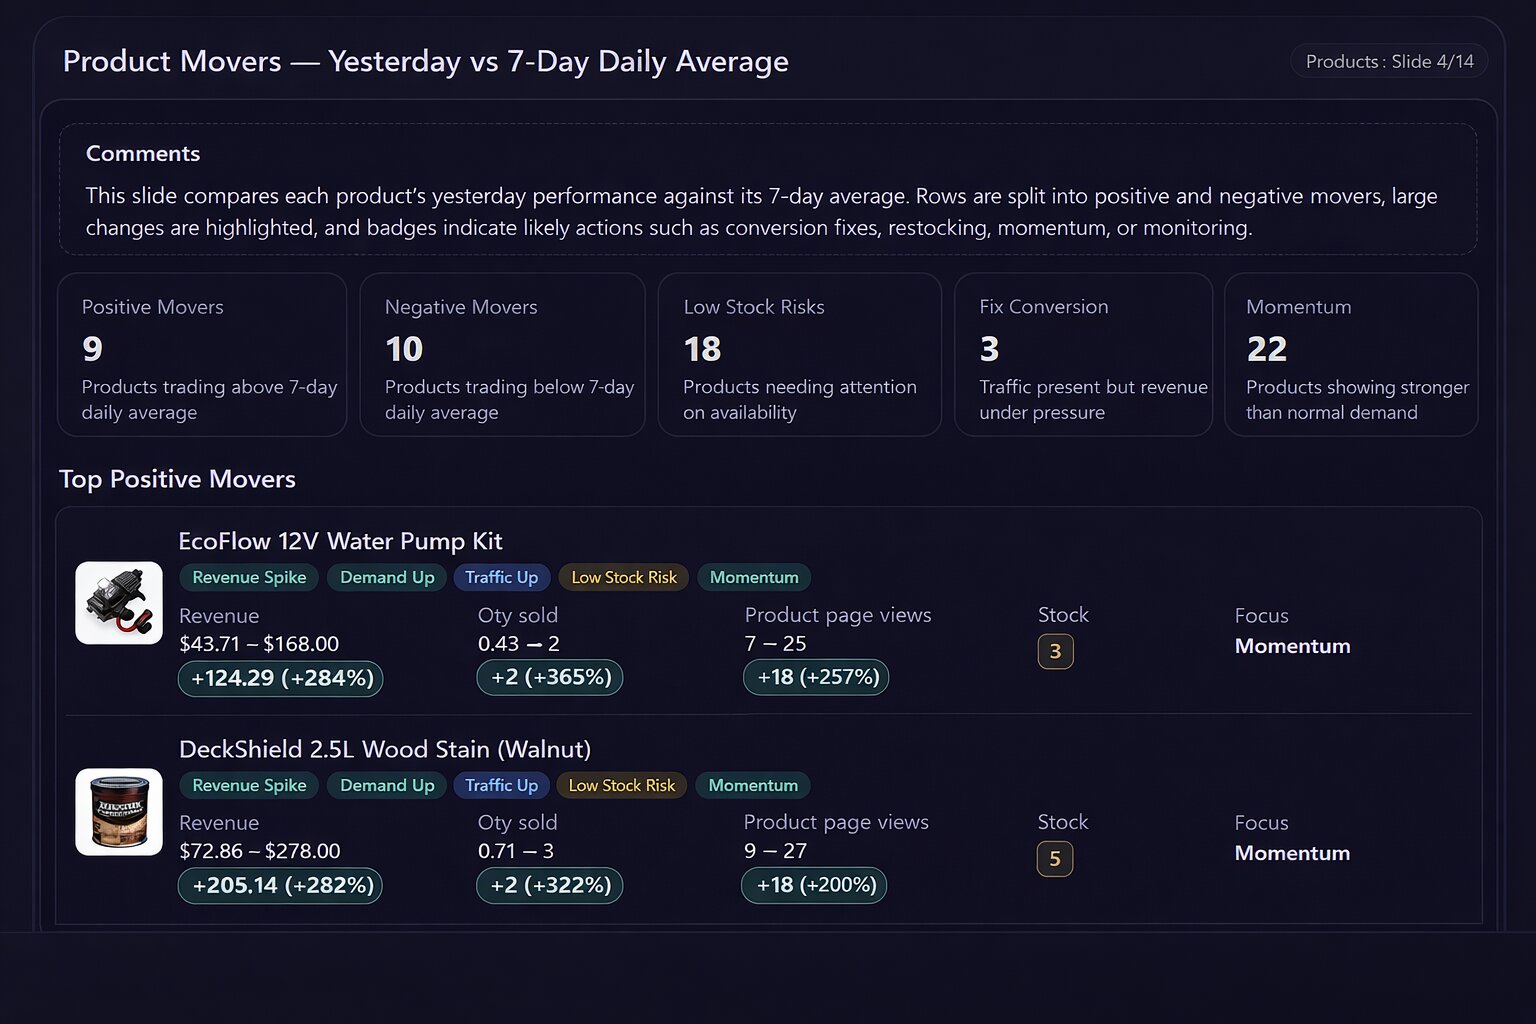Click the EcoFlow water pump product thumbnail
Image resolution: width=1536 pixels, height=1024 pixels.
tap(119, 603)
